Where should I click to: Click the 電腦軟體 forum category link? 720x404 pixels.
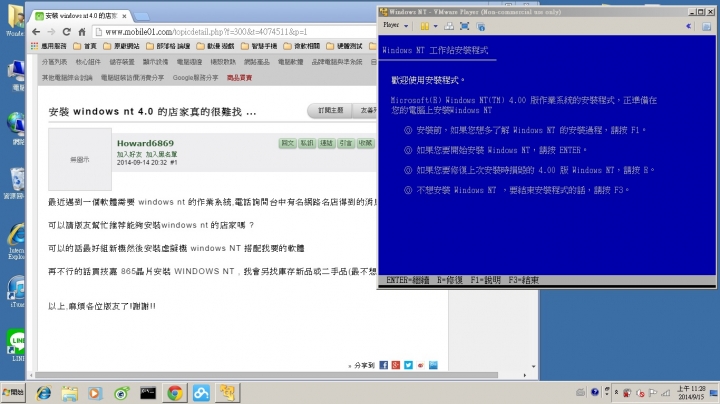point(290,62)
